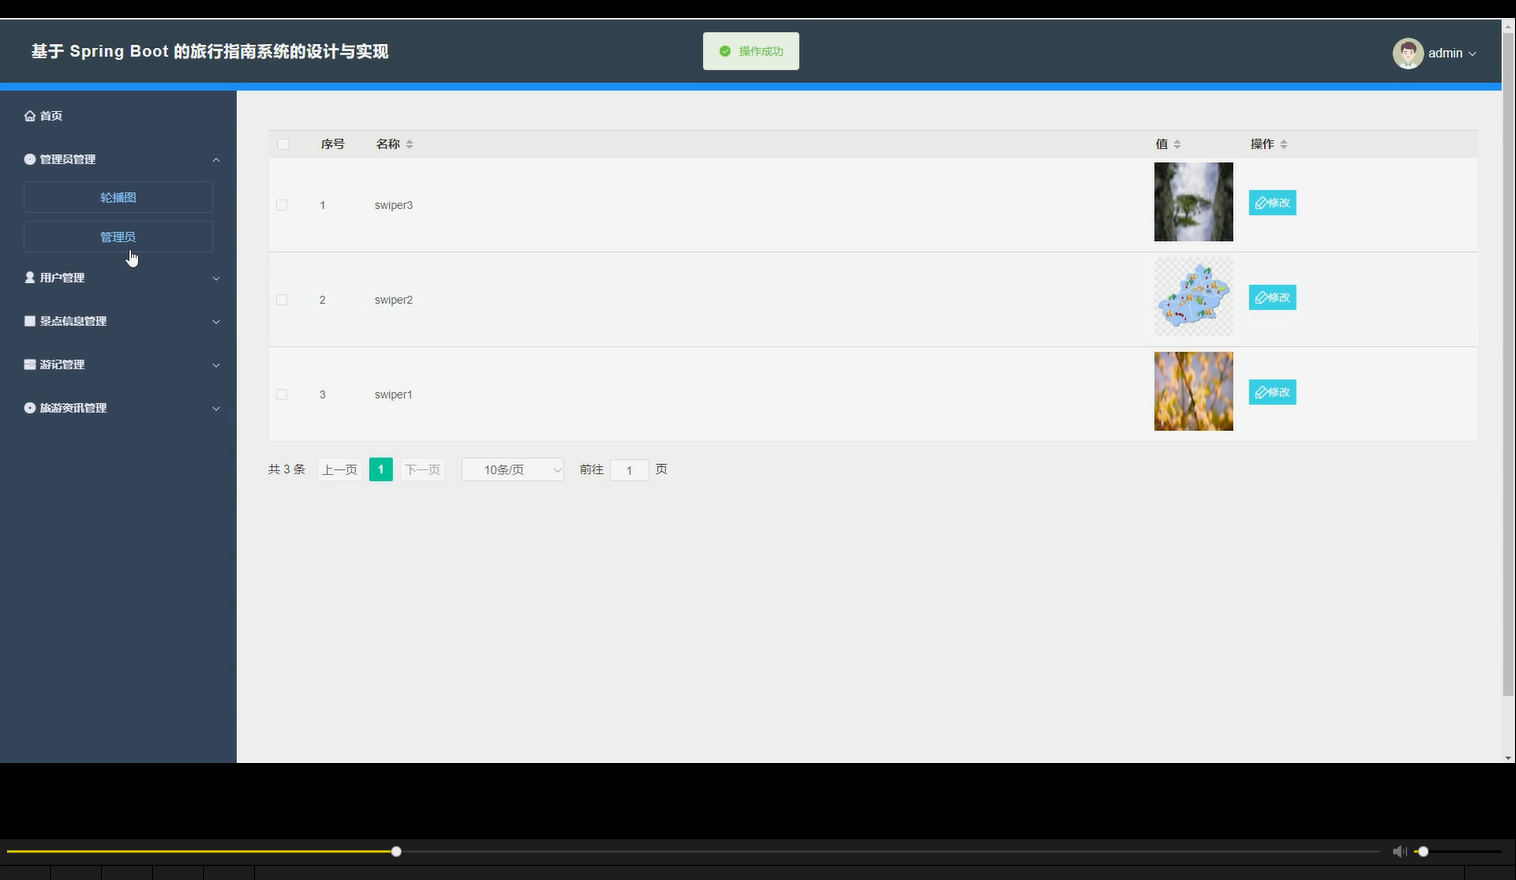Select 用户管理 menu label
This screenshot has height=880, width=1516.
62,278
